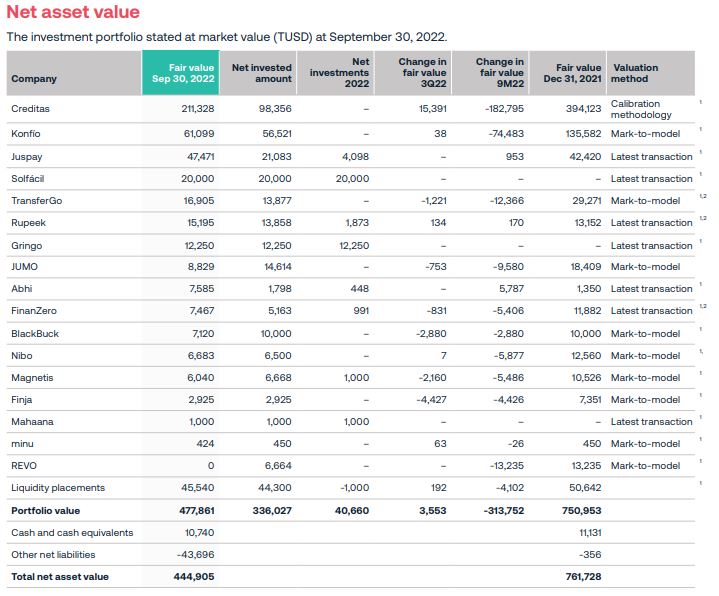
Task: Click the "Net invested amount" column header
Action: [x=261, y=73]
